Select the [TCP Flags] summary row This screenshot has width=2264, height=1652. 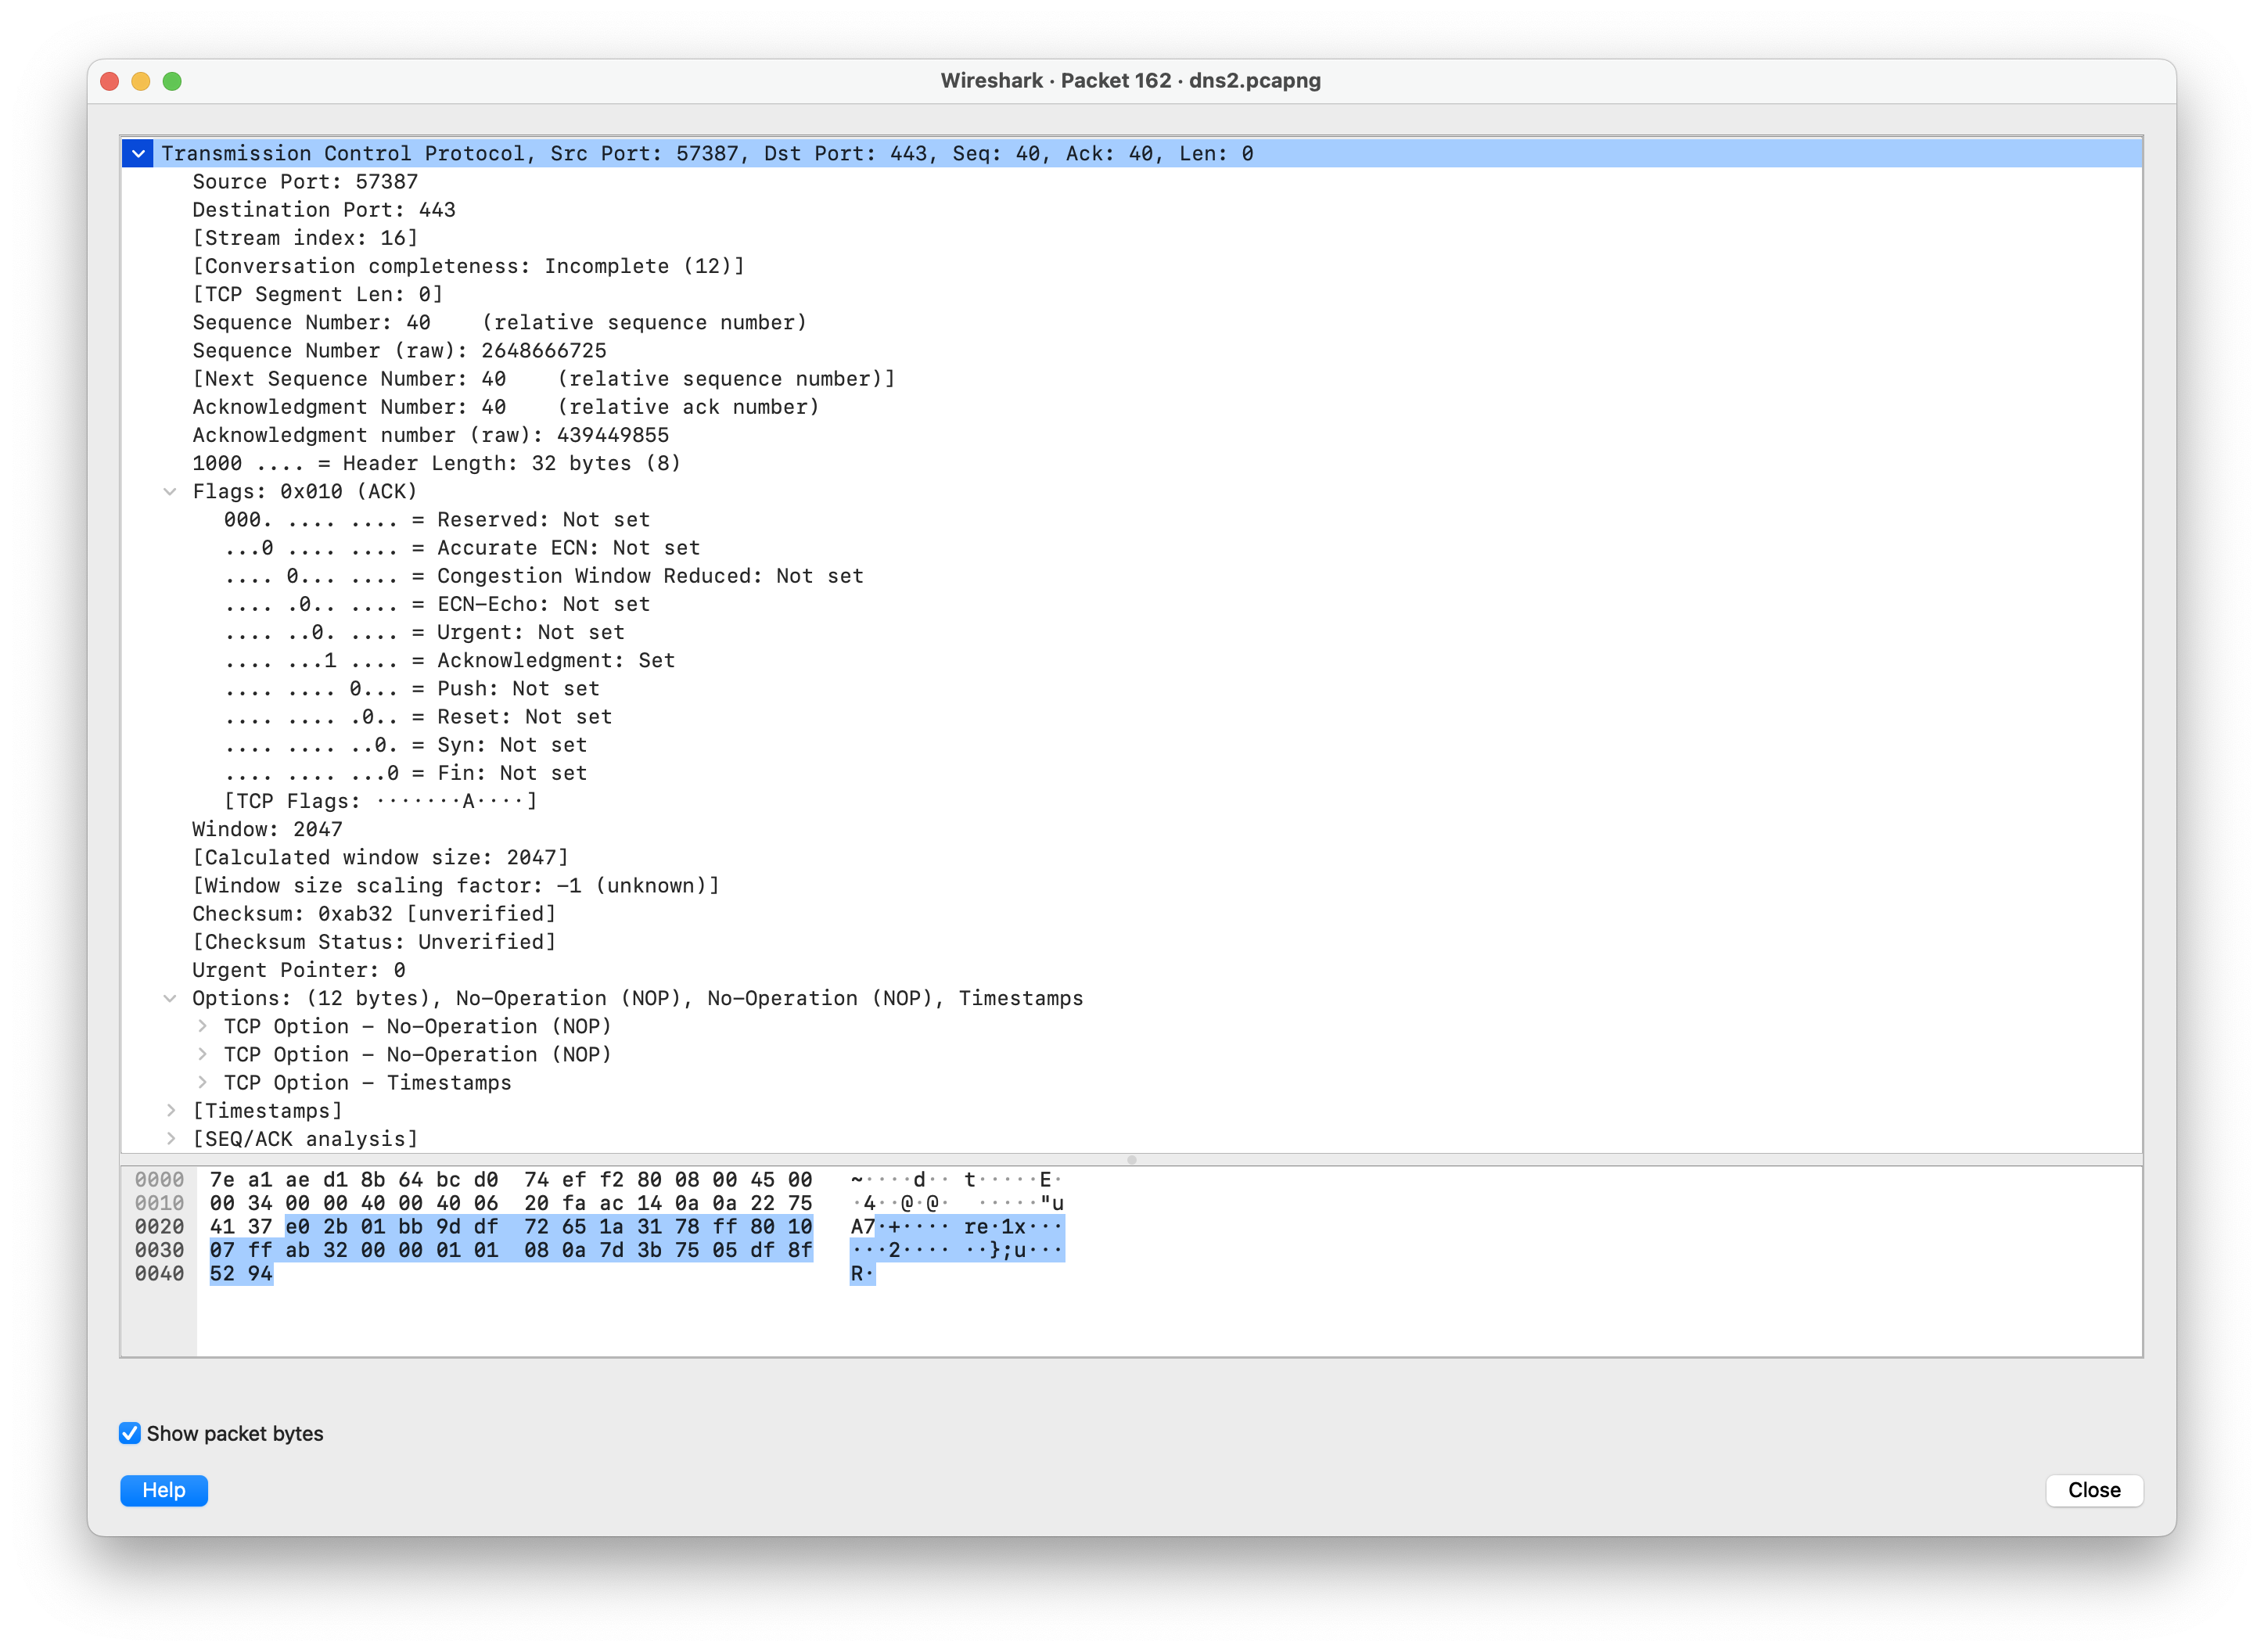point(1132,801)
